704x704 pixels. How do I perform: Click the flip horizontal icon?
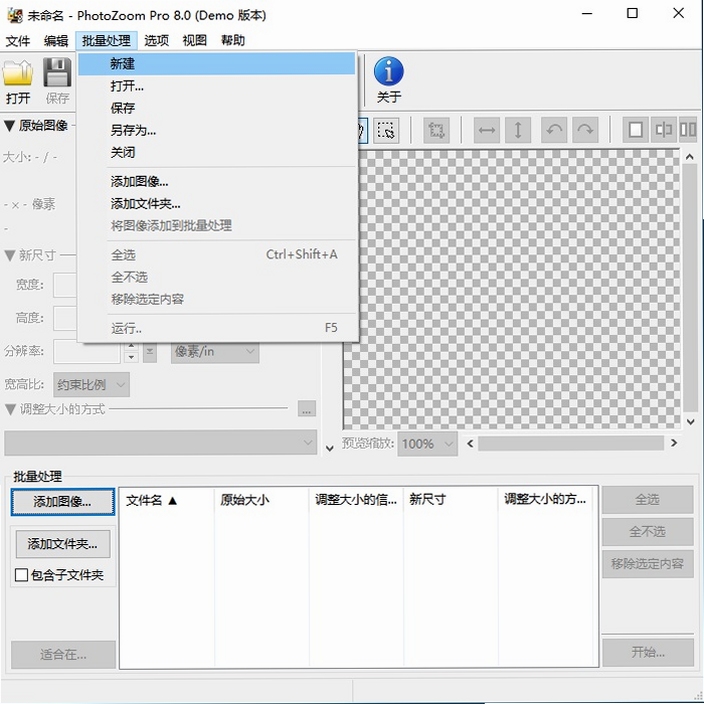point(487,131)
